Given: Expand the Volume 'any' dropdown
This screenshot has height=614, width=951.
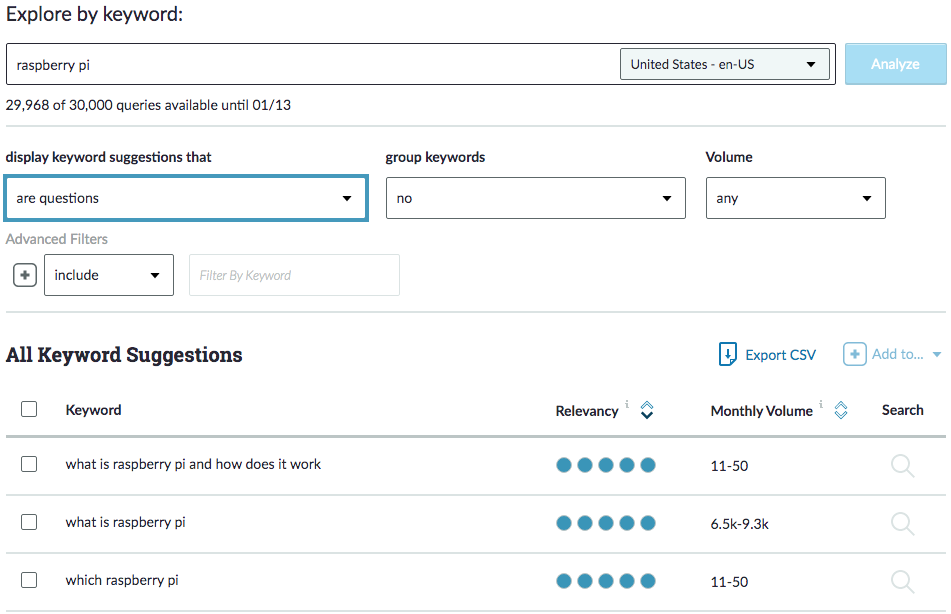Looking at the screenshot, I should tap(795, 198).
